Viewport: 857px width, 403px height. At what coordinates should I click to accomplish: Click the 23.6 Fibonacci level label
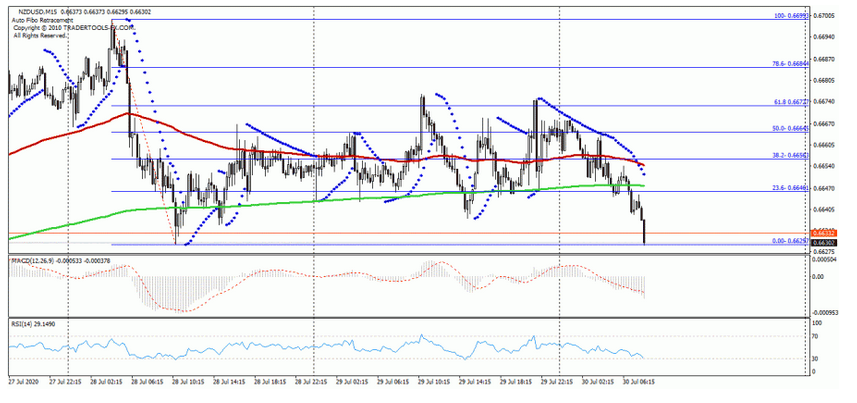pos(789,188)
